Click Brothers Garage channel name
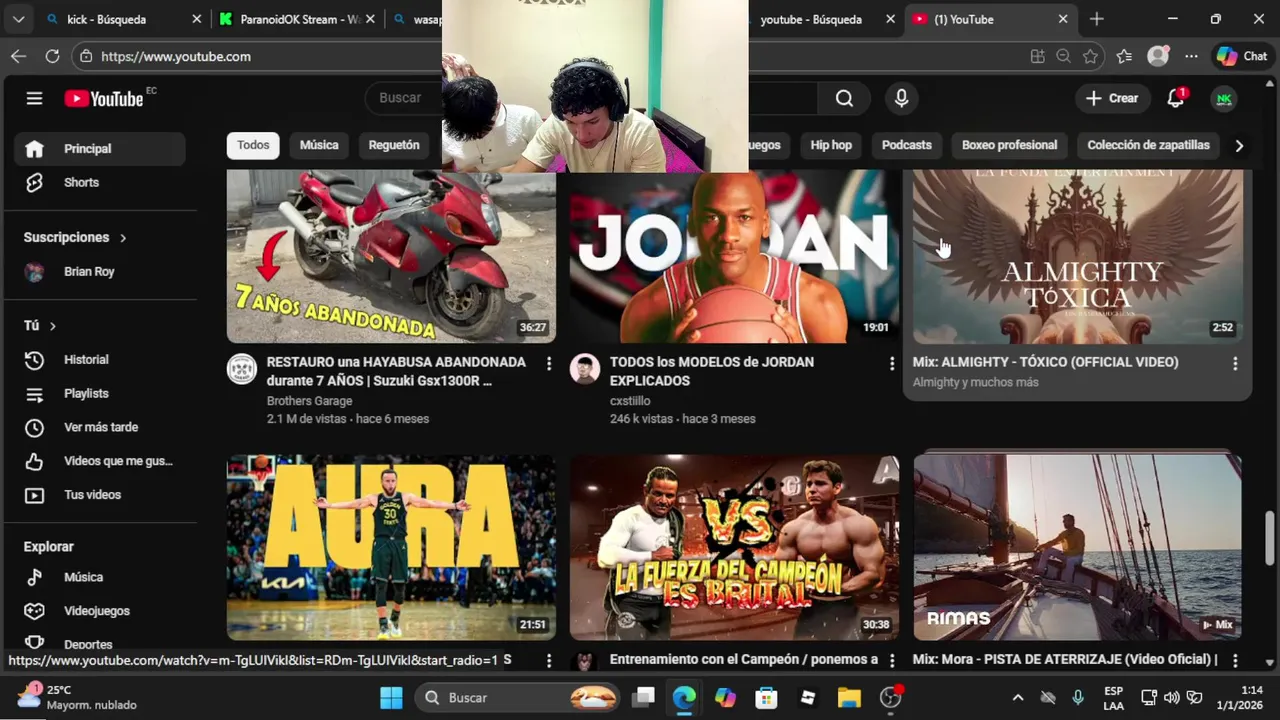Image resolution: width=1280 pixels, height=720 pixels. tap(309, 401)
